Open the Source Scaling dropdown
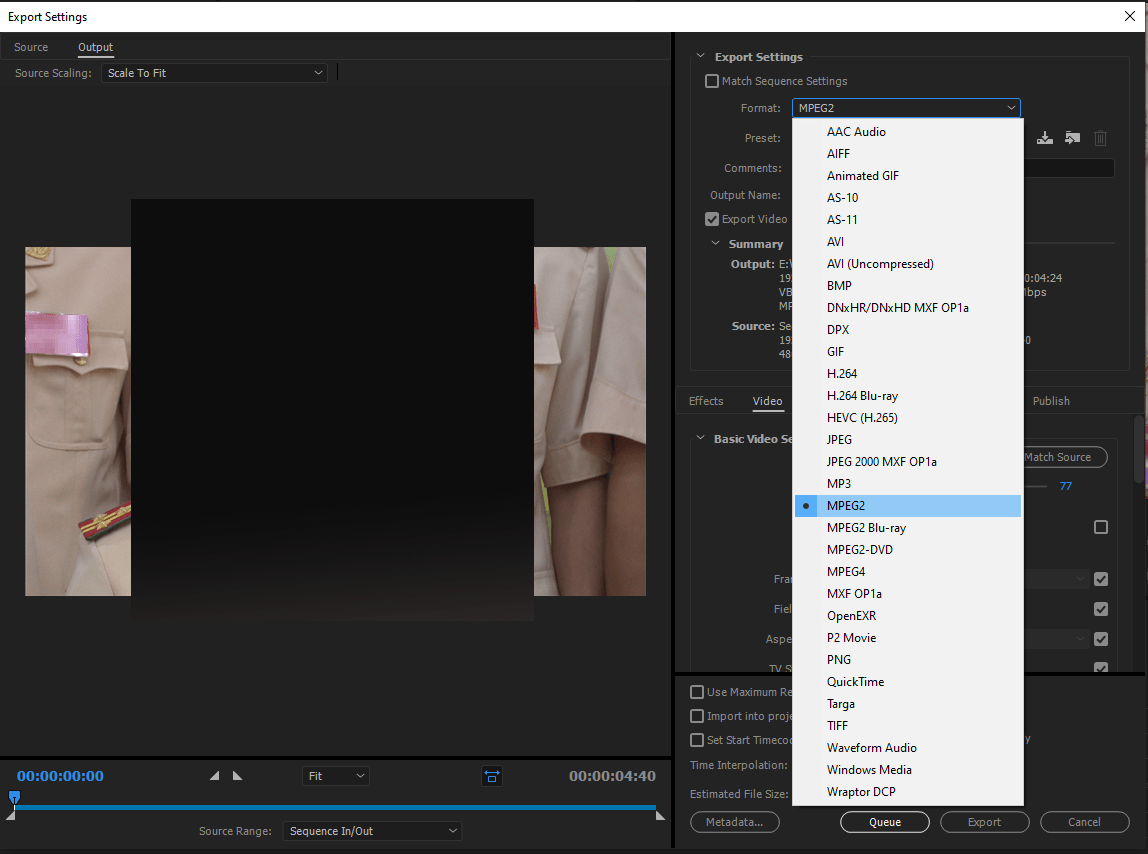 tap(214, 73)
